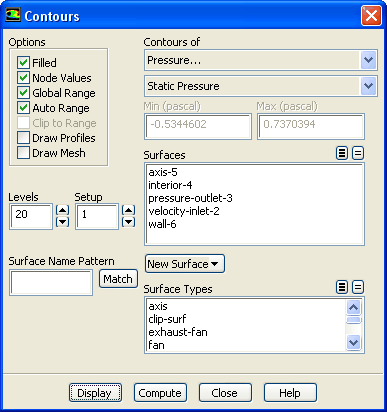Uncheck the Filled option

(x=23, y=63)
